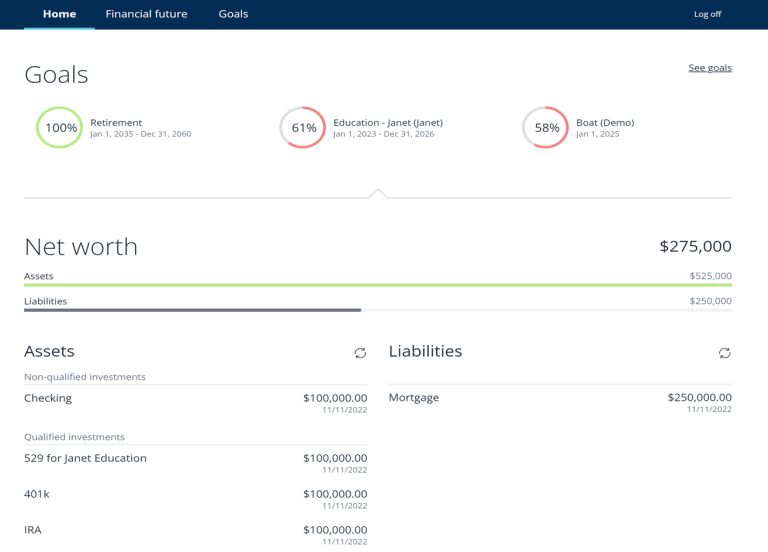The image size is (768, 552).
Task: Refresh the Liabilities section
Action: [x=724, y=353]
